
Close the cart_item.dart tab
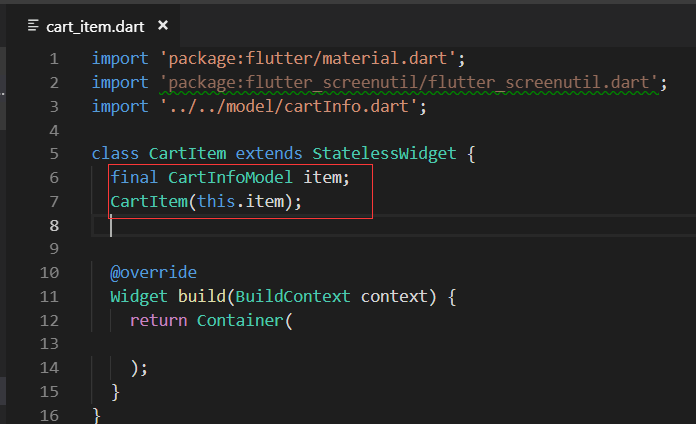coord(163,25)
